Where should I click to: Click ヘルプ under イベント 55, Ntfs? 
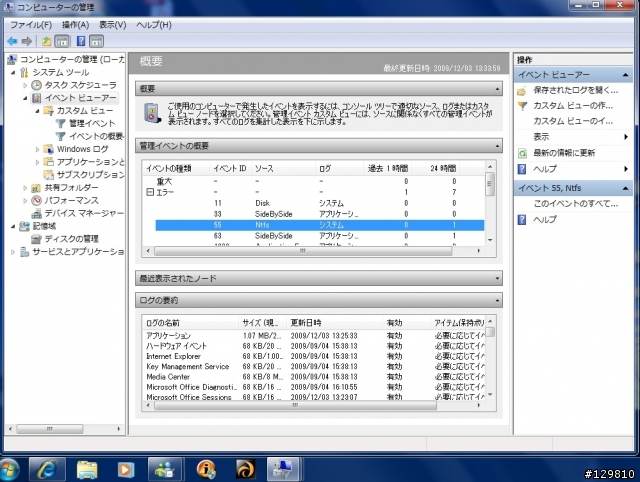tap(545, 220)
